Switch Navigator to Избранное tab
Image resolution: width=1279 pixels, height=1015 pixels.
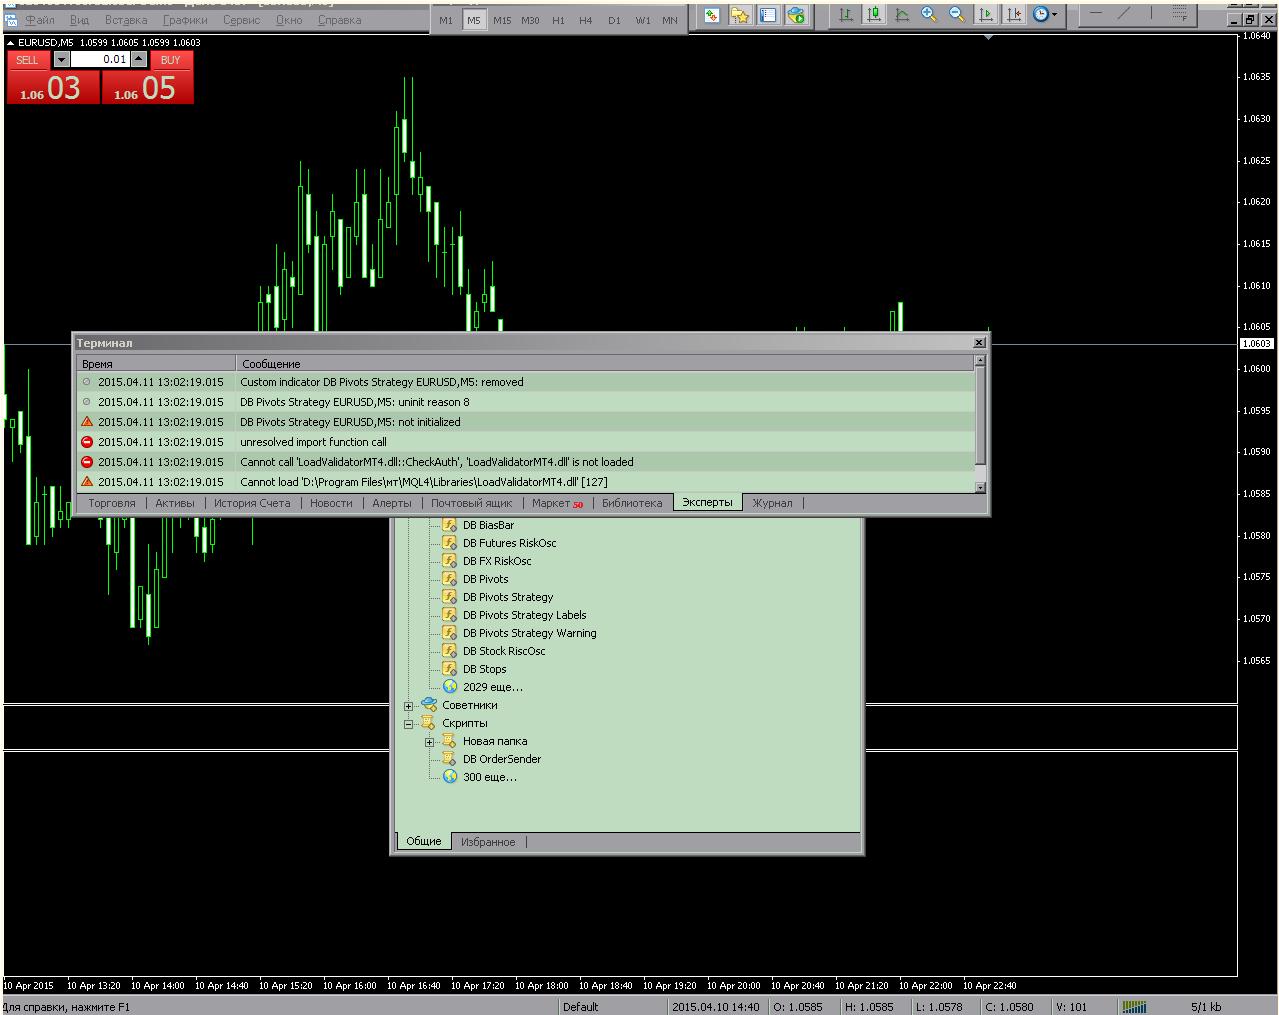[488, 842]
